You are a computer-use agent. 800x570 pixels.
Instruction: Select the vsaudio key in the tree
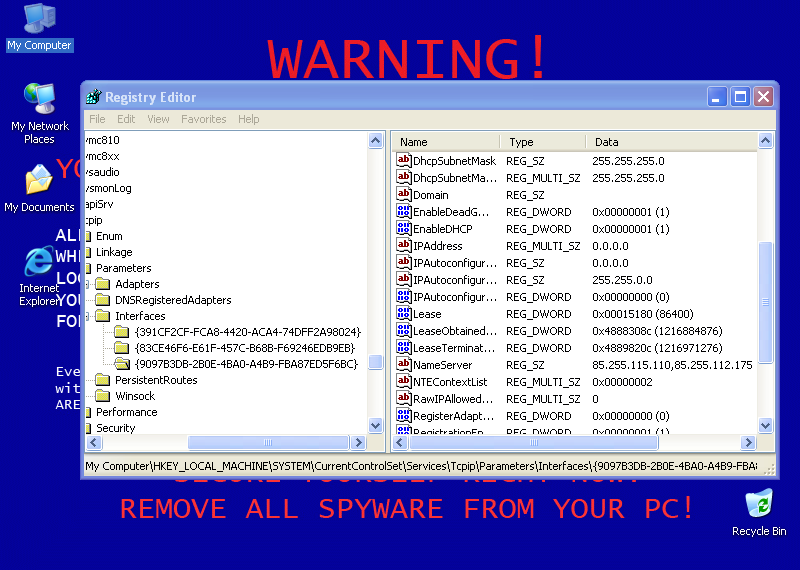point(103,172)
